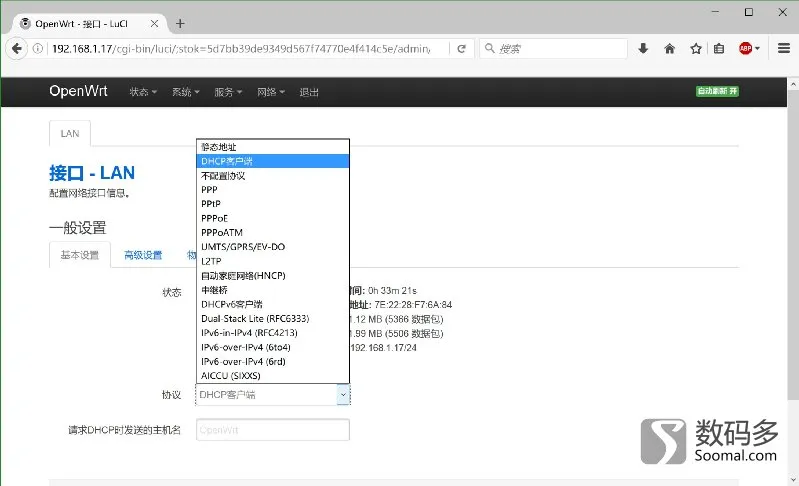799x486 pixels.
Task: Select PPPoATM protocol option
Action: 273,232
